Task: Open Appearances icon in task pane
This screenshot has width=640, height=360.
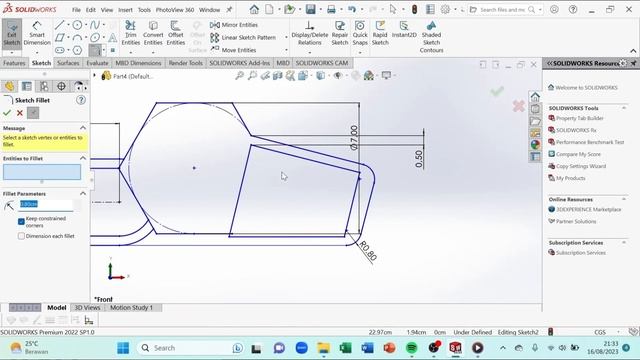Action: (535, 144)
